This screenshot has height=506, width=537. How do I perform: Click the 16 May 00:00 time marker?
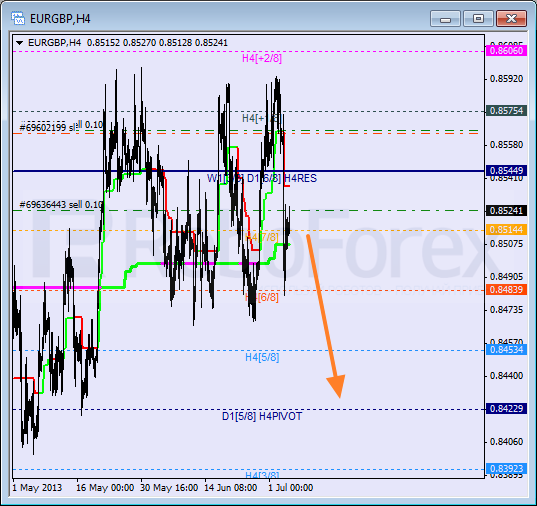(x=105, y=488)
